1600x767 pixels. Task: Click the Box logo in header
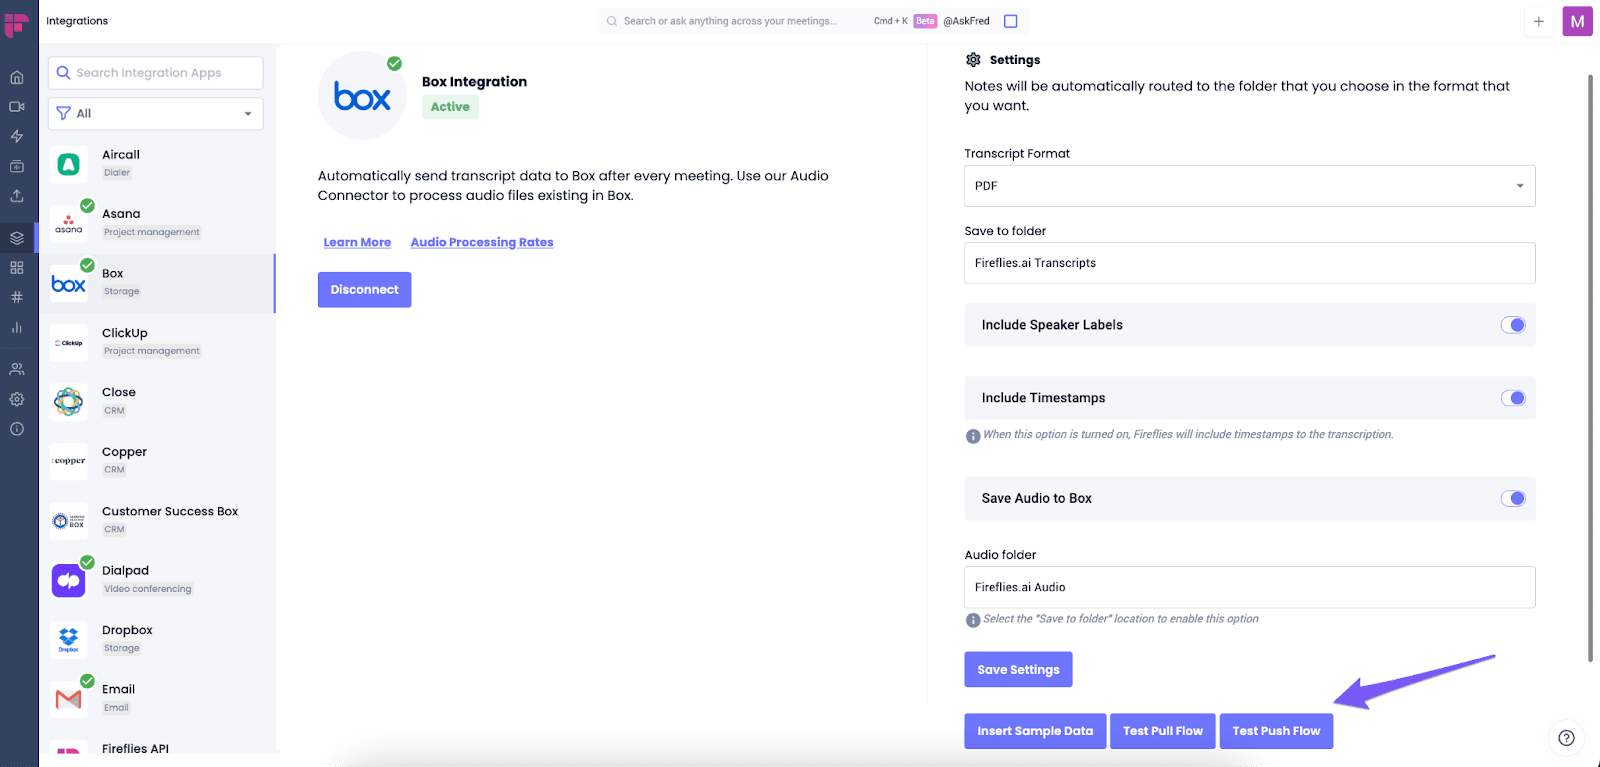point(362,96)
